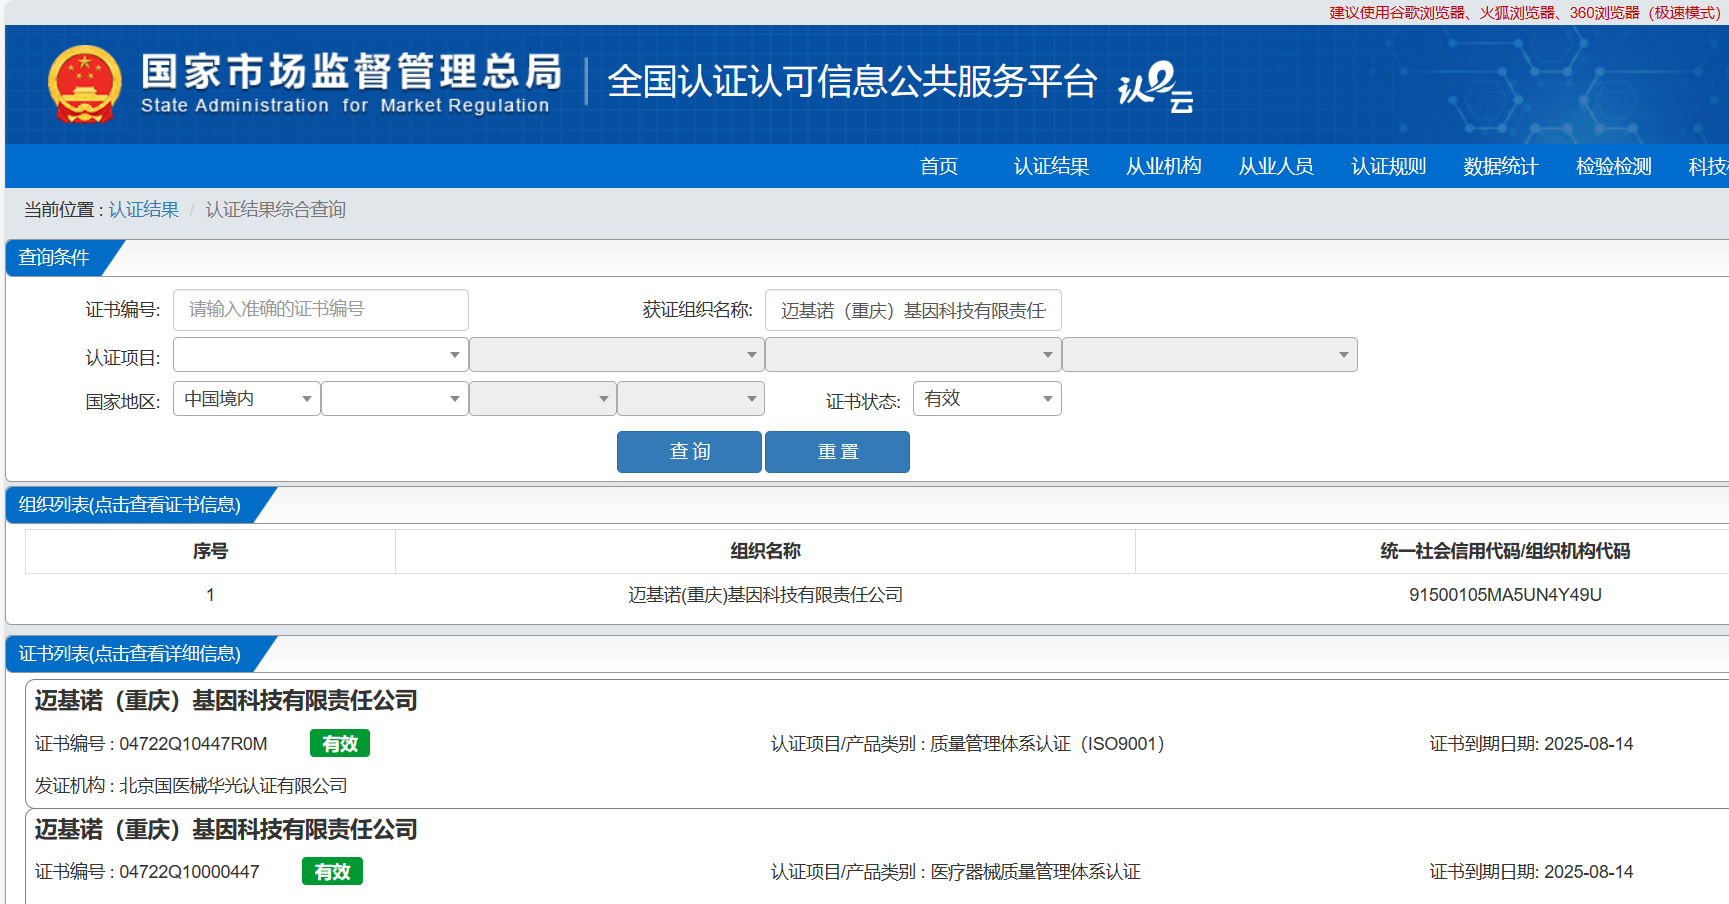This screenshot has height=904, width=1729.
Task: Expand the third 认证项目 dropdown
Action: point(913,355)
